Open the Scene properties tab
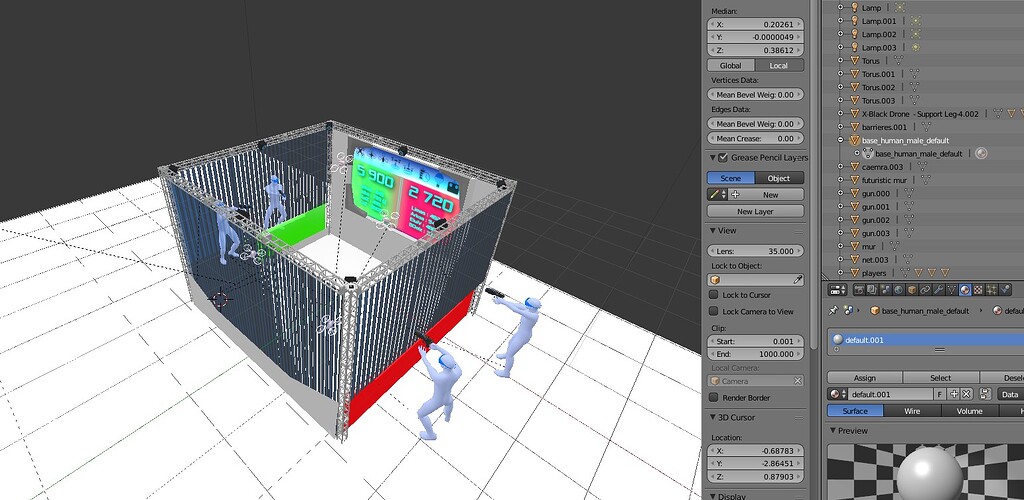 pos(886,290)
